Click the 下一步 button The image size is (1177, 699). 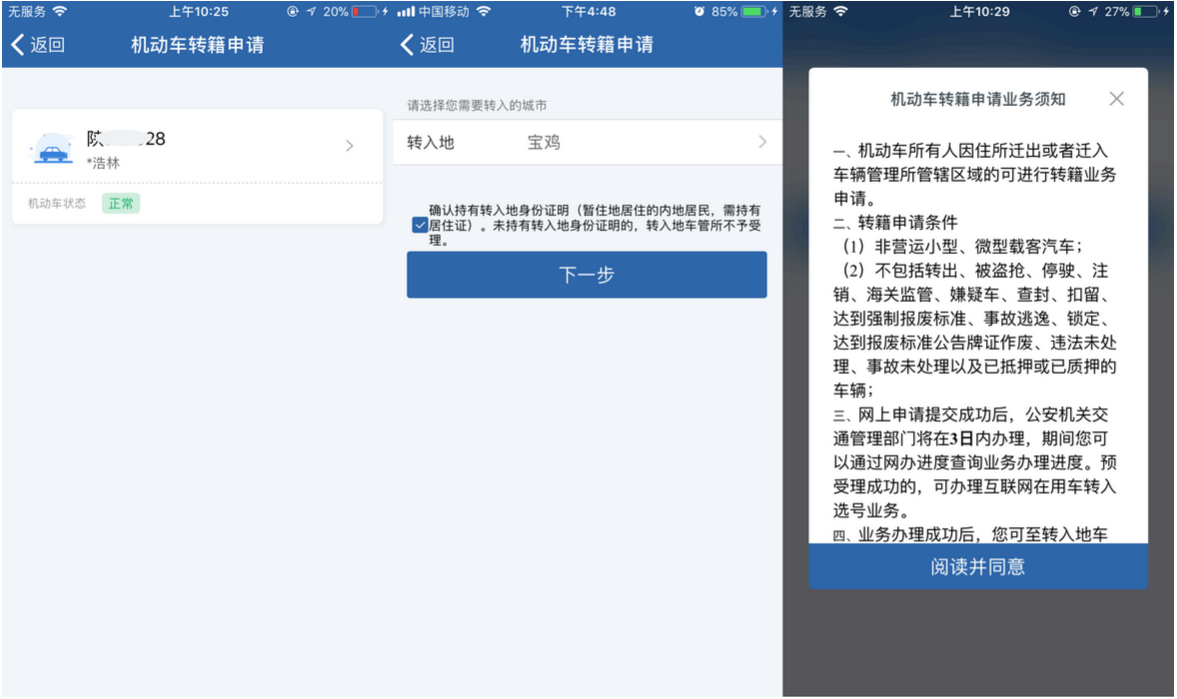pyautogui.click(x=587, y=275)
